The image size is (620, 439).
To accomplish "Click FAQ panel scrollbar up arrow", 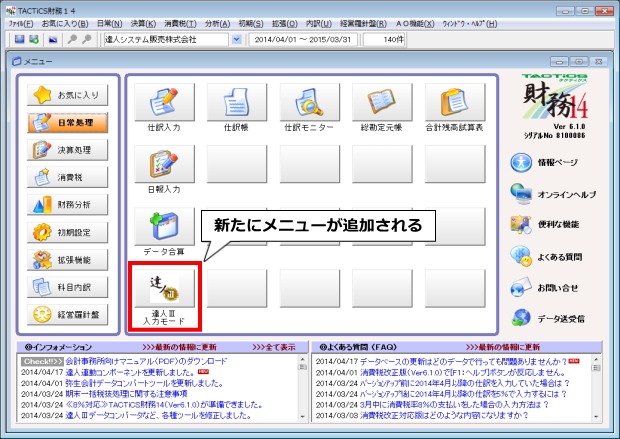I will coord(596,359).
